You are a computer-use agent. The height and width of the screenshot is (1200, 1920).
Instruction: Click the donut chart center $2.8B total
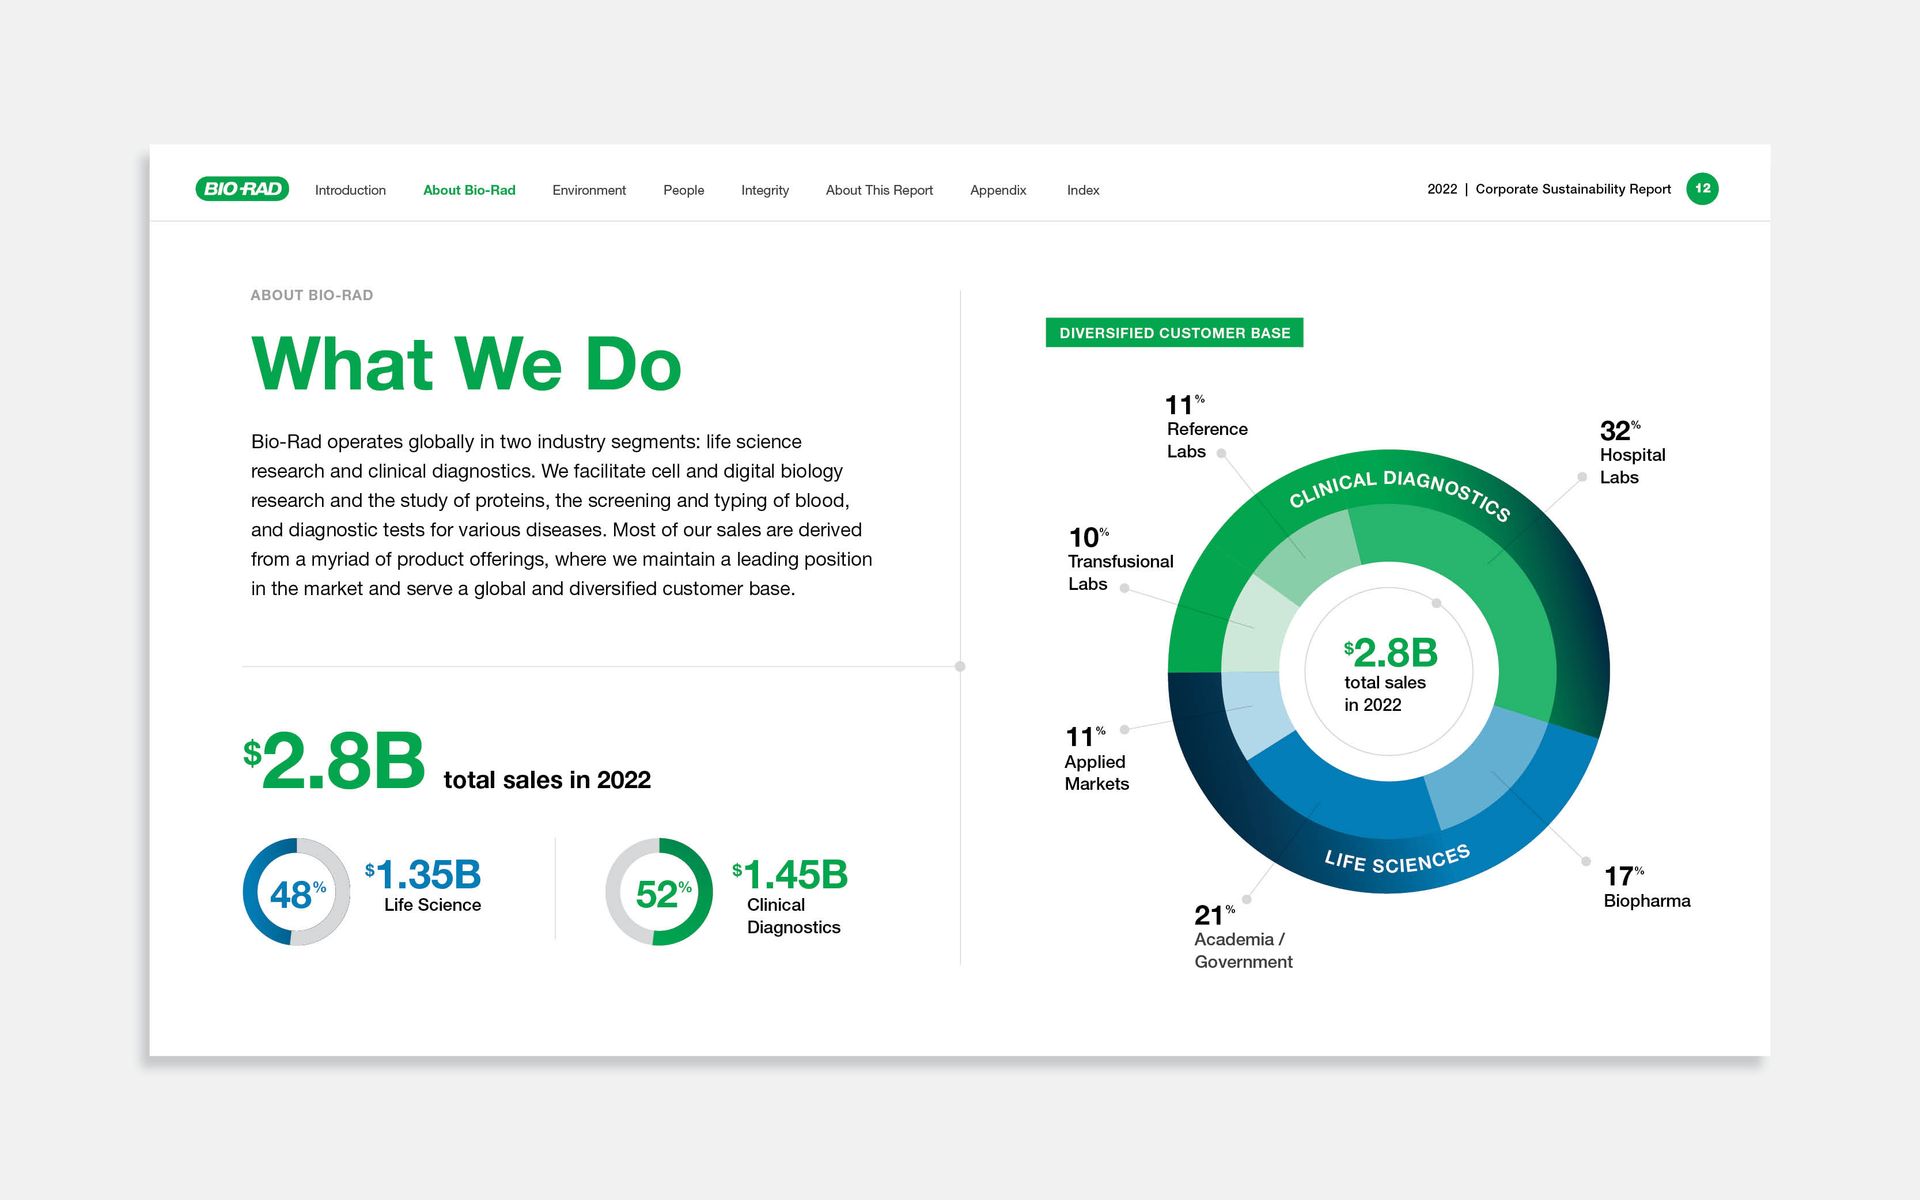pyautogui.click(x=1389, y=675)
